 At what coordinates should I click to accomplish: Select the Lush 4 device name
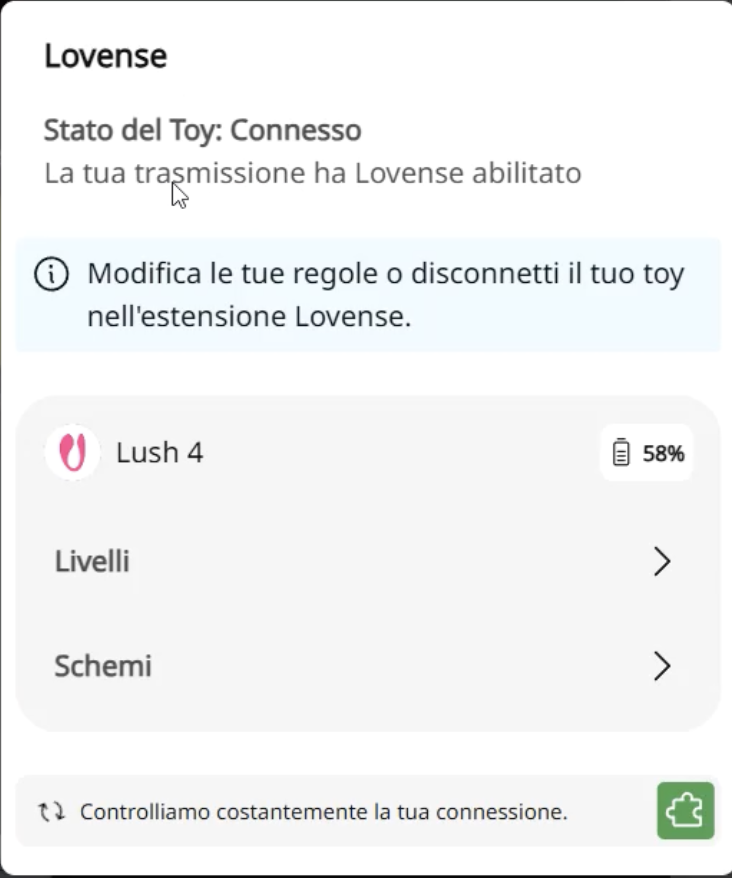point(160,453)
